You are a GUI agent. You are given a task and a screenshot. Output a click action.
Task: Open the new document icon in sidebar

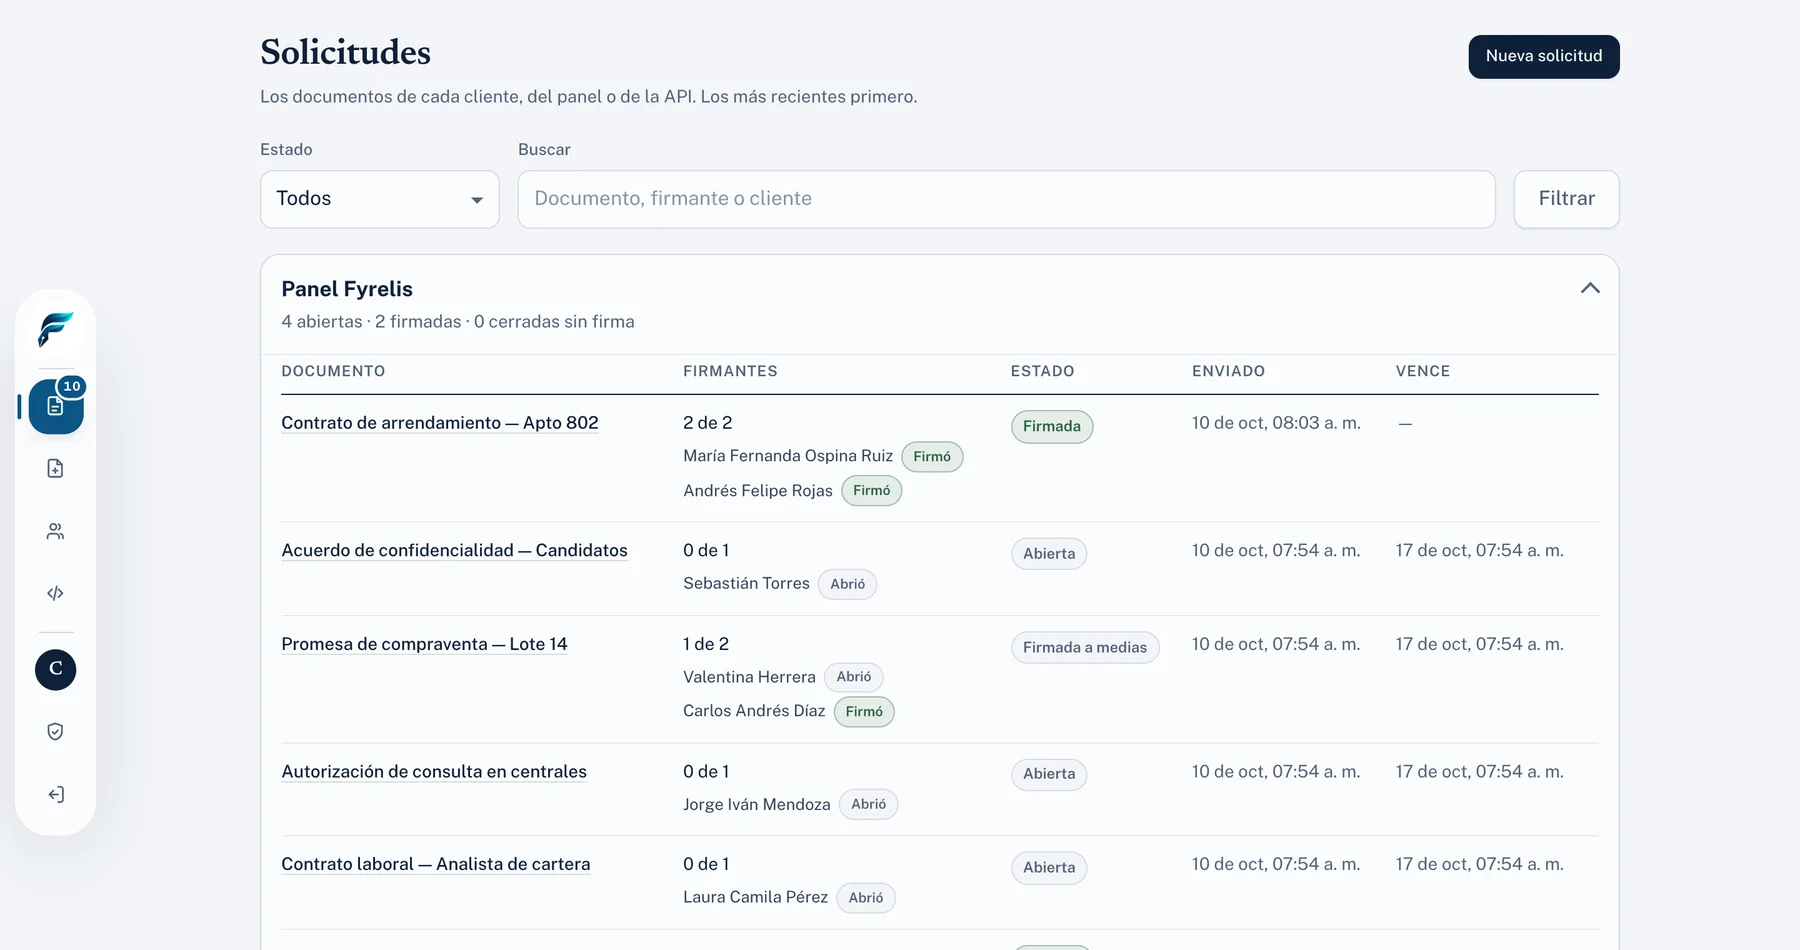coord(56,468)
